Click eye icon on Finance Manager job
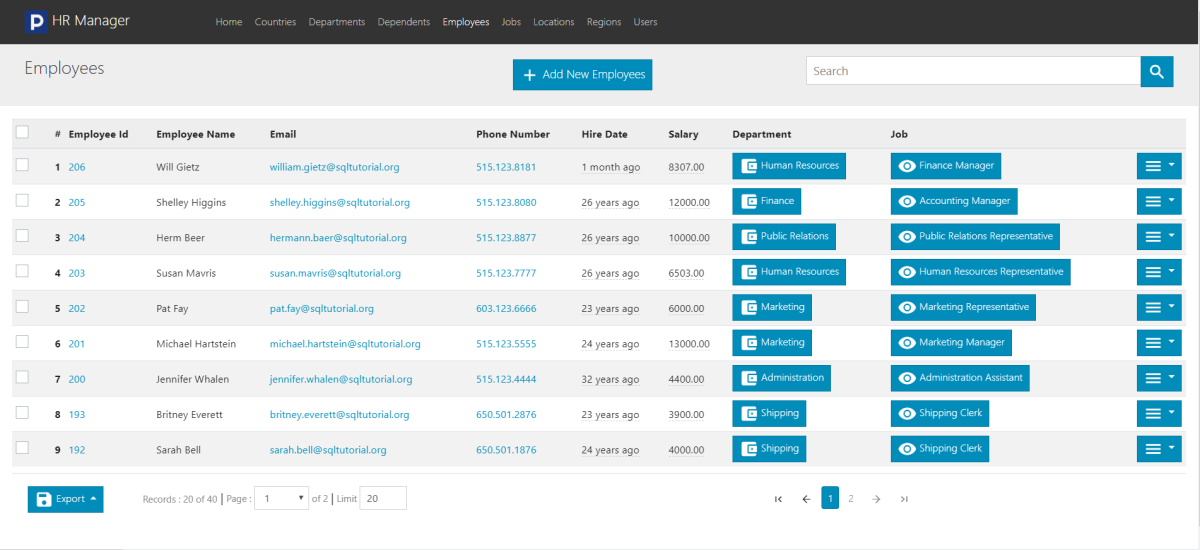This screenshot has width=1200, height=550. click(907, 166)
